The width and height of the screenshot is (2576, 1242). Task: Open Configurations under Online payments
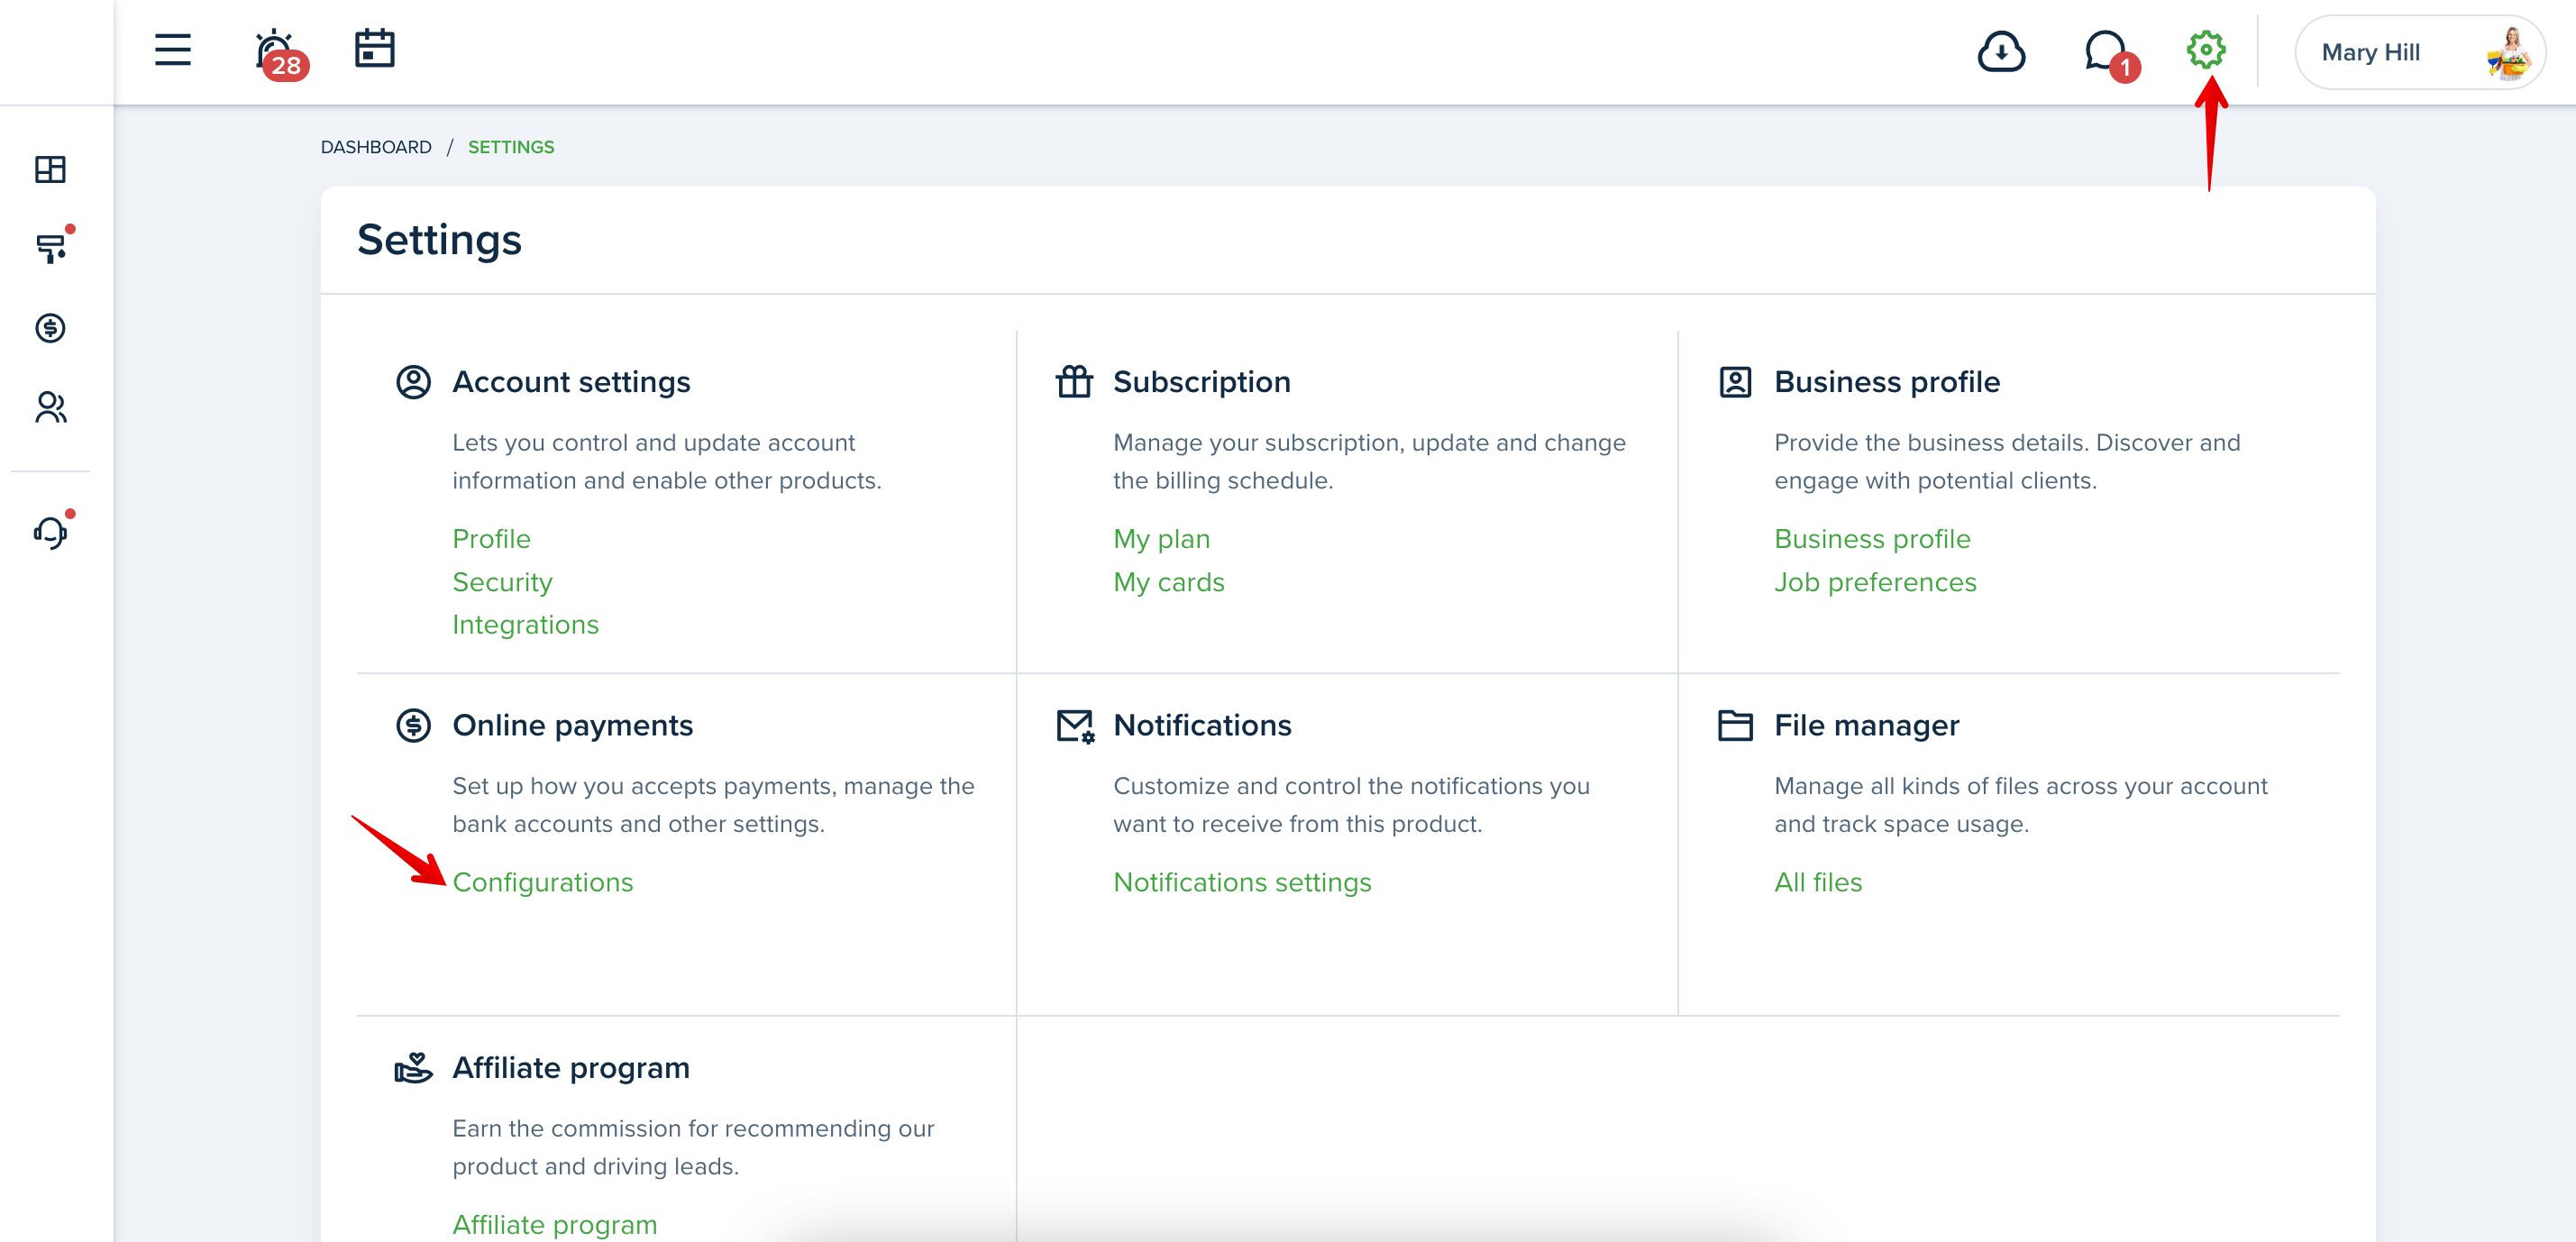[542, 882]
